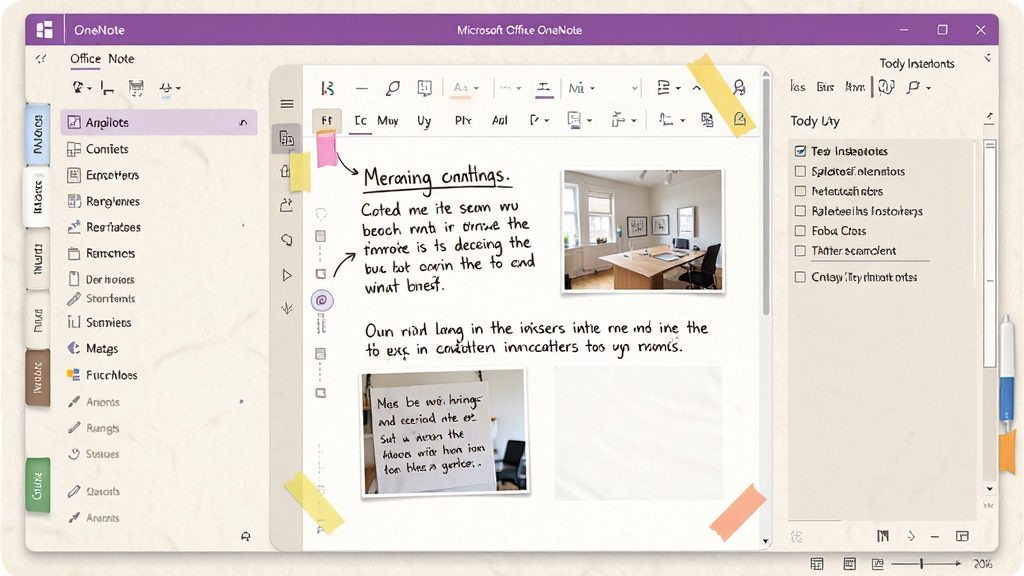1024x576 pixels.
Task: Open the list formatting dropdown
Action: point(668,88)
